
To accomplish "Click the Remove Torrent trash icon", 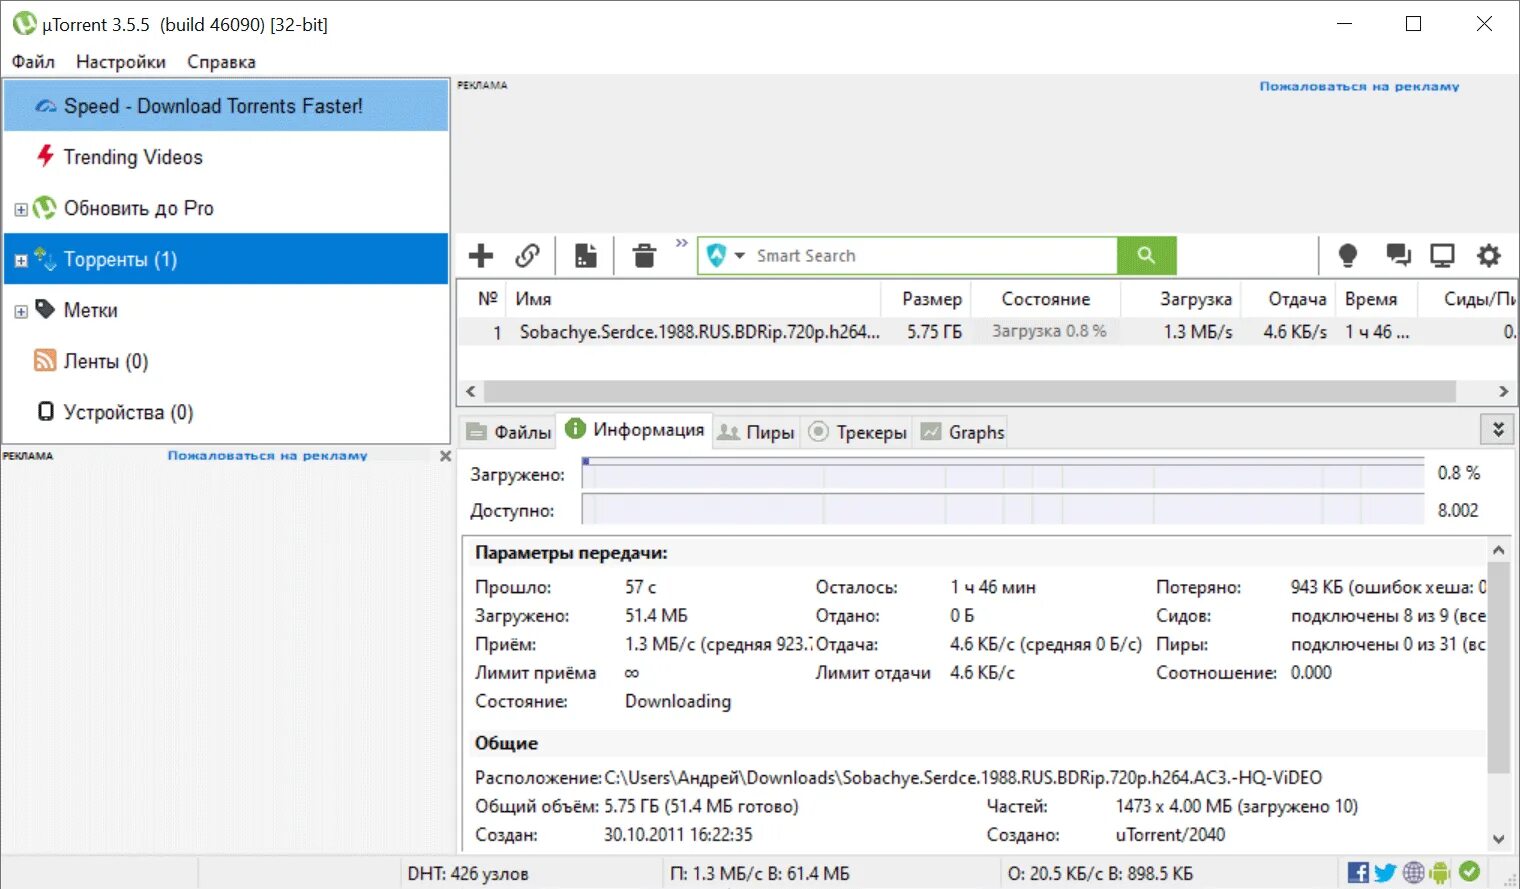I will tap(644, 256).
